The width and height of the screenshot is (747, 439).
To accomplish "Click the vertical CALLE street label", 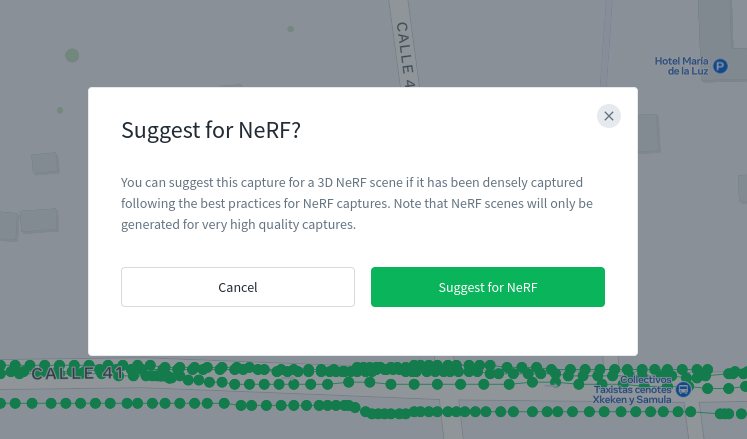I will tap(404, 53).
